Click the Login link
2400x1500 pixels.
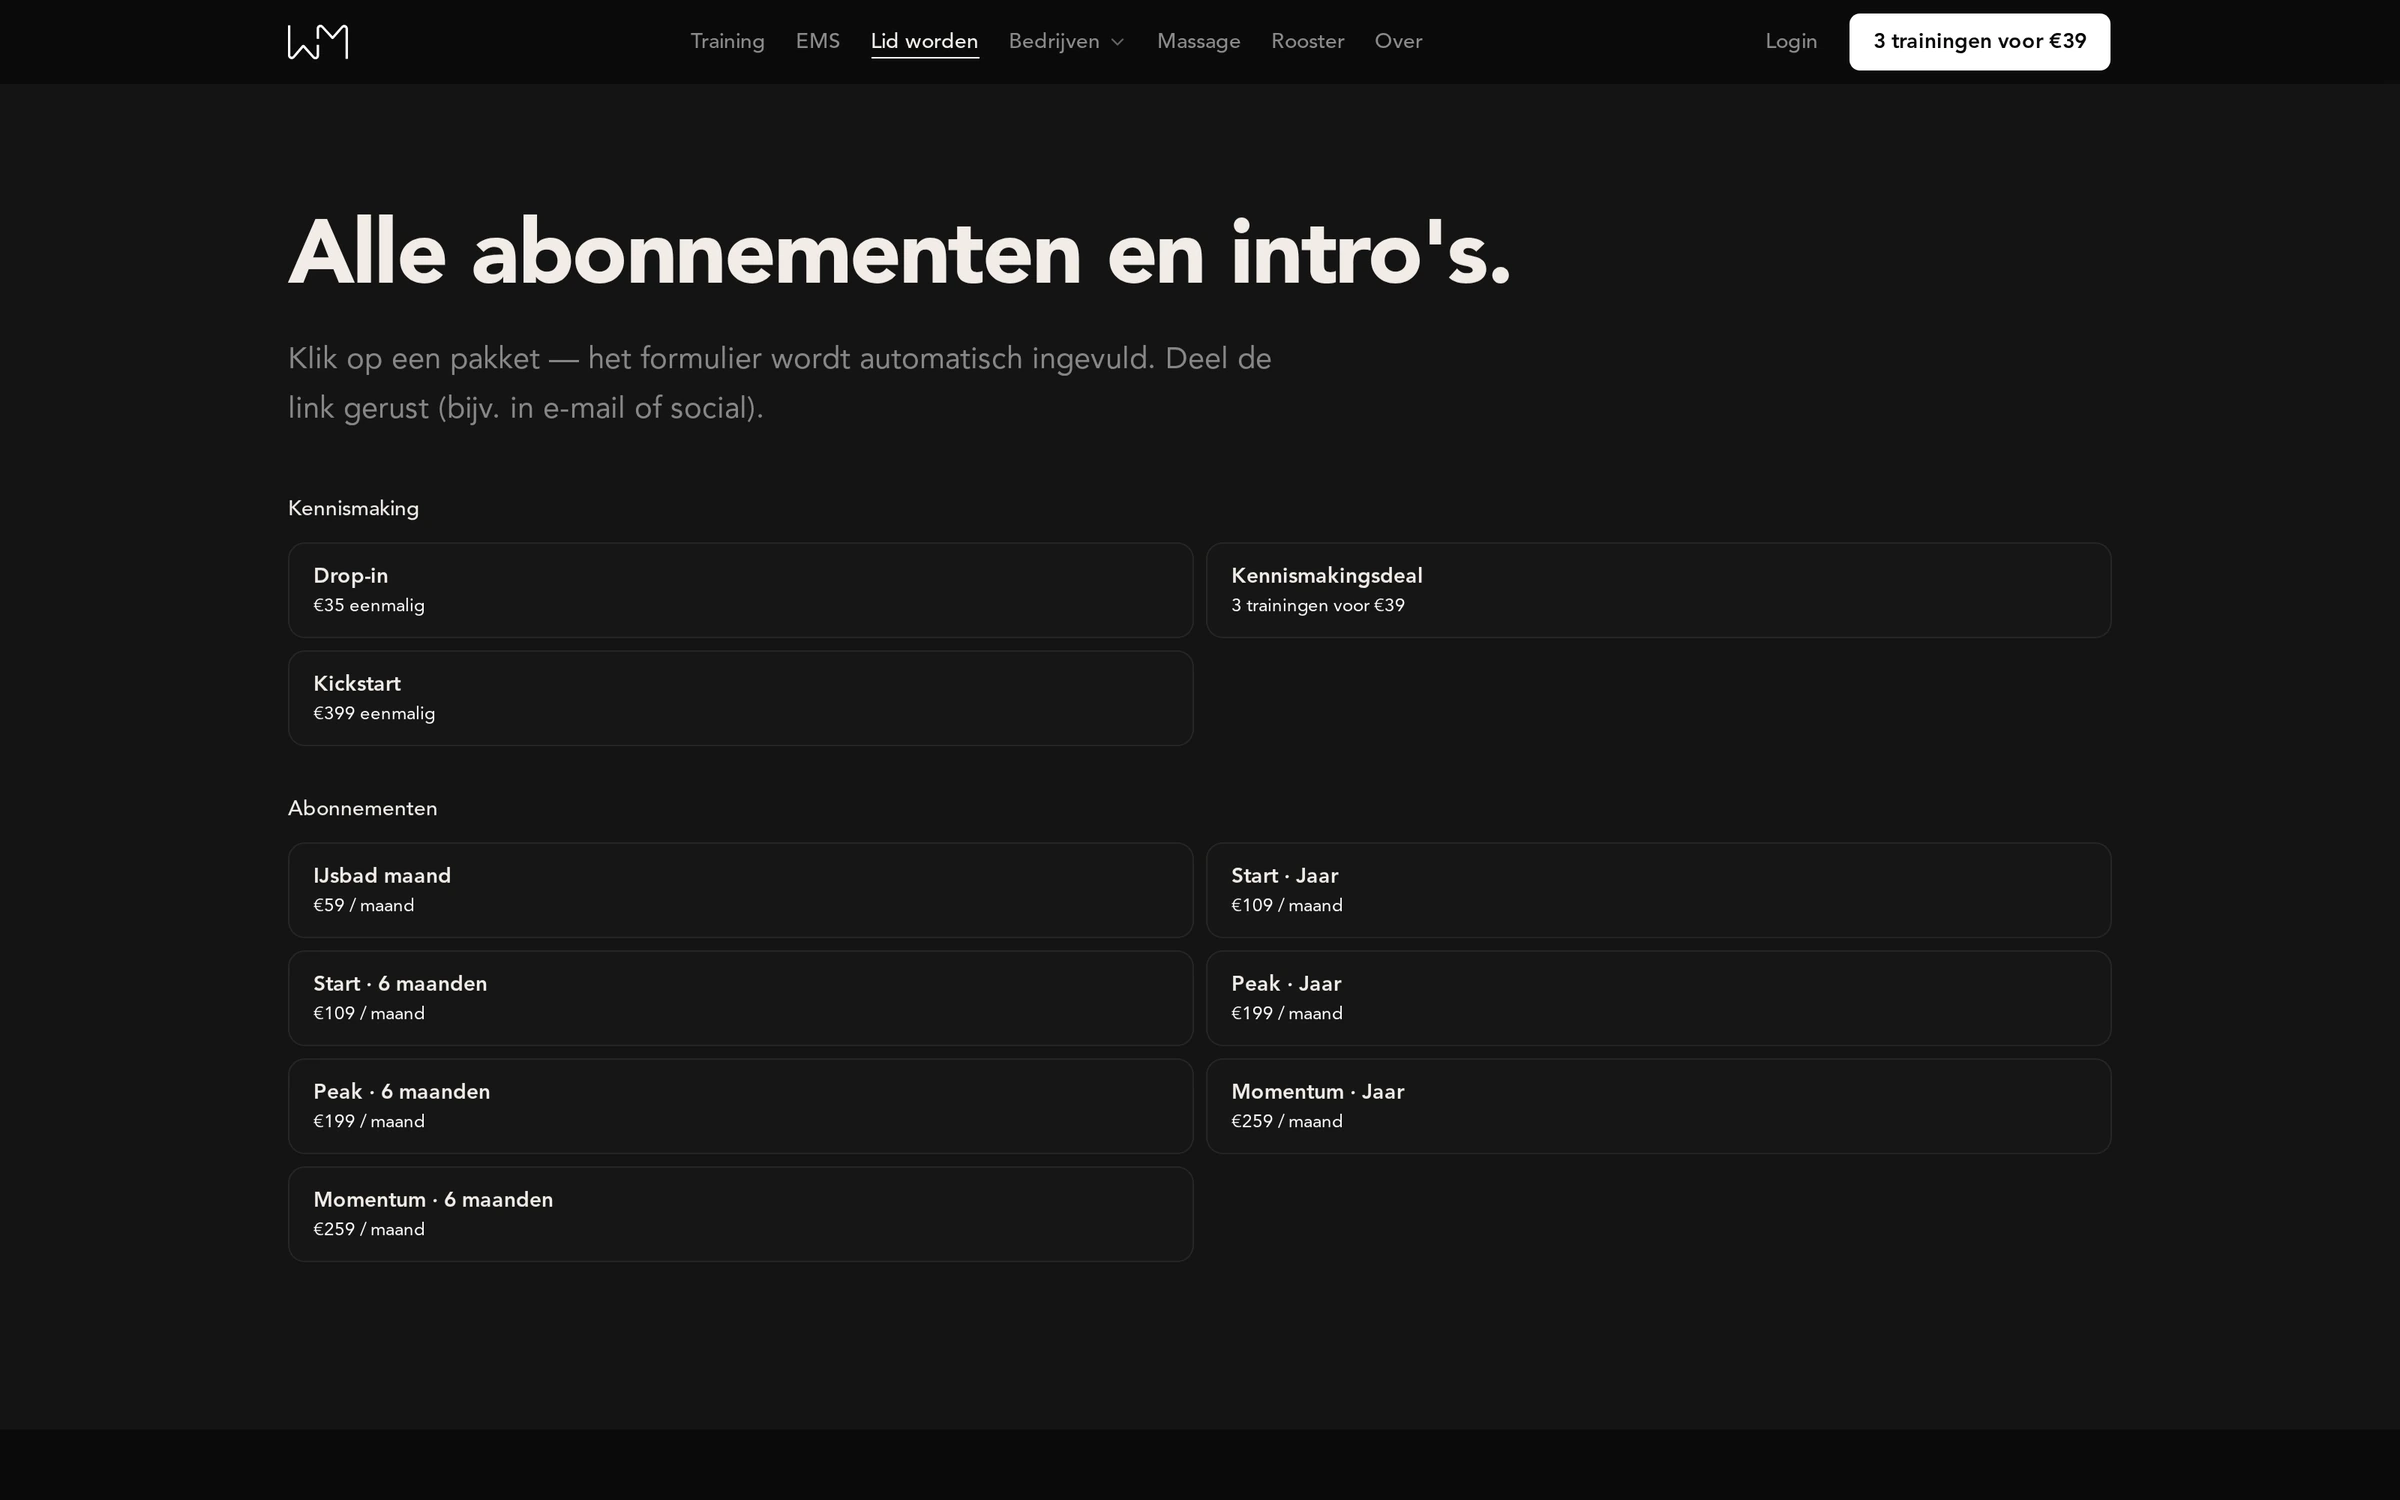(1791, 41)
